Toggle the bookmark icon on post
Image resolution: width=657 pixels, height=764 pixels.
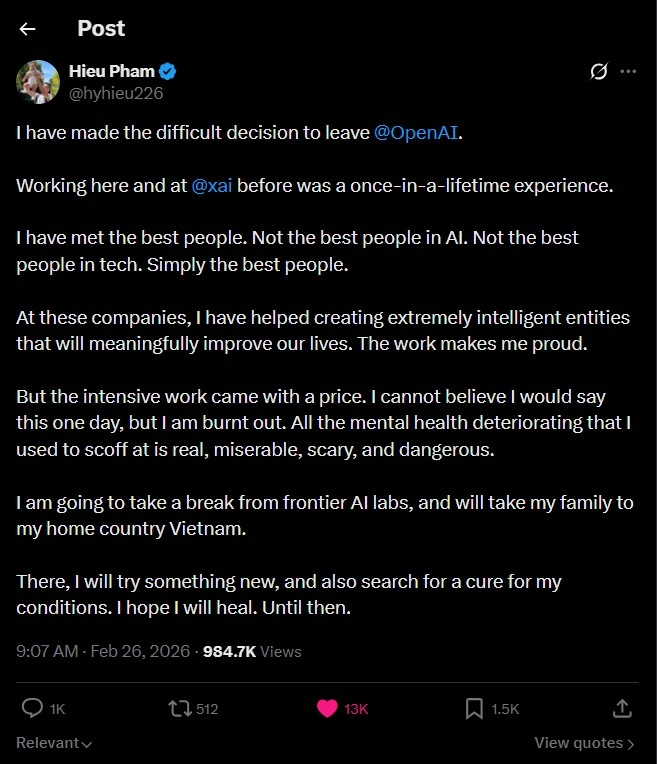click(x=474, y=708)
